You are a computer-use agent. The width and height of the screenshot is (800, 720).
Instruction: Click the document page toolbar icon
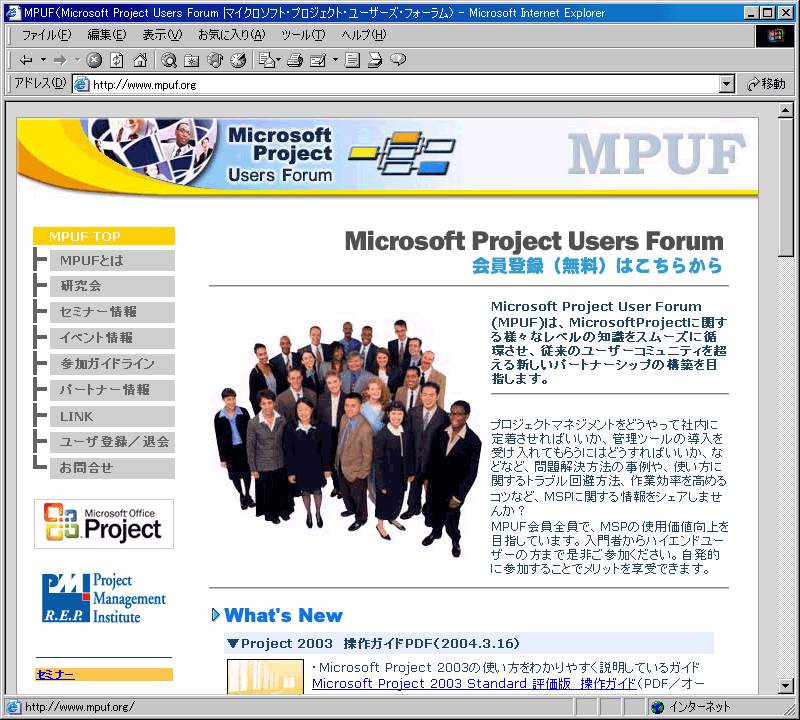tap(352, 60)
